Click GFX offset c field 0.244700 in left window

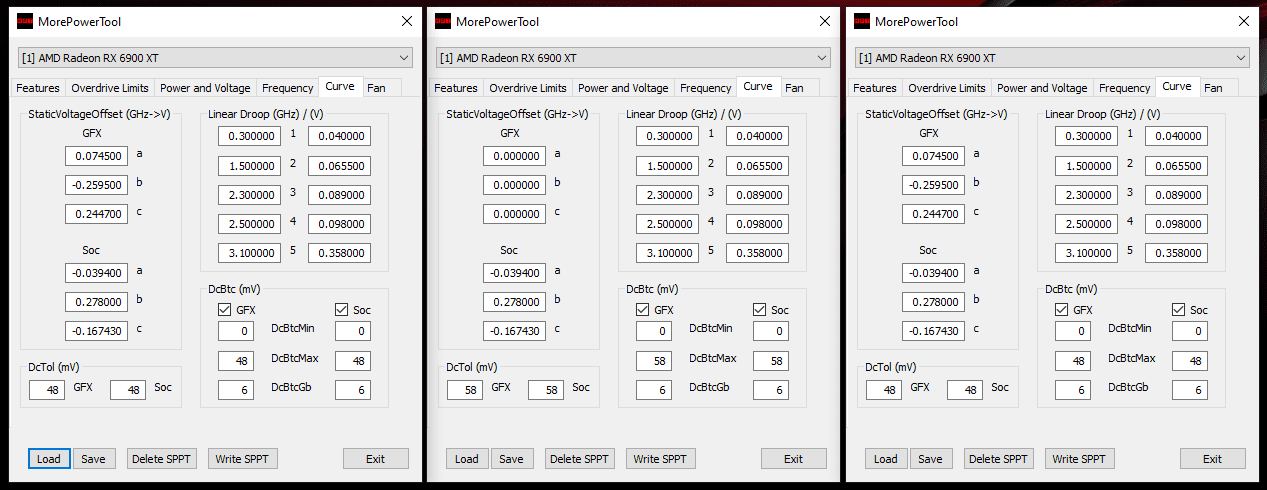click(x=97, y=214)
